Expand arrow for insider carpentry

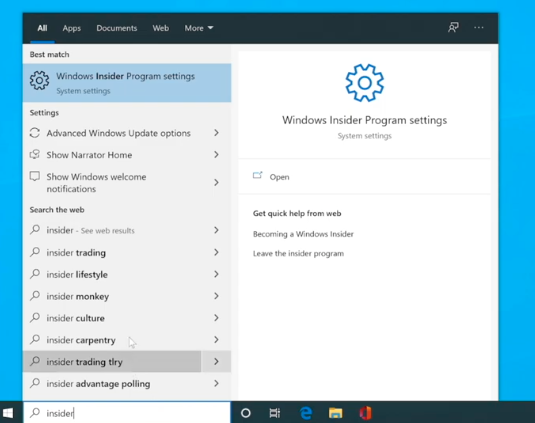pyautogui.click(x=216, y=339)
